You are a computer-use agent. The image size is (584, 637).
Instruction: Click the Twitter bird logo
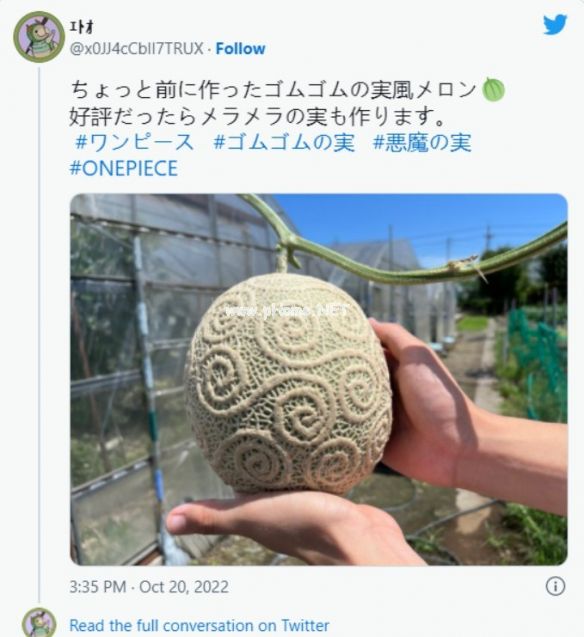(555, 25)
